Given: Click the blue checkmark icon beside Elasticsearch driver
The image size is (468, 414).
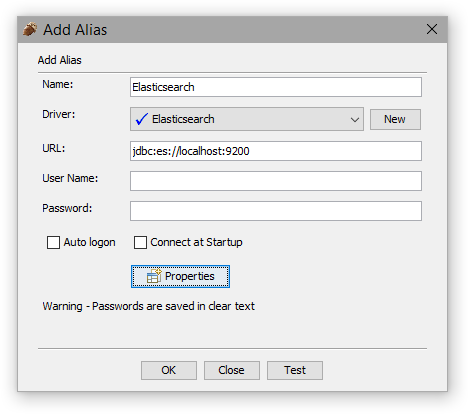Looking at the screenshot, I should tap(141, 119).
